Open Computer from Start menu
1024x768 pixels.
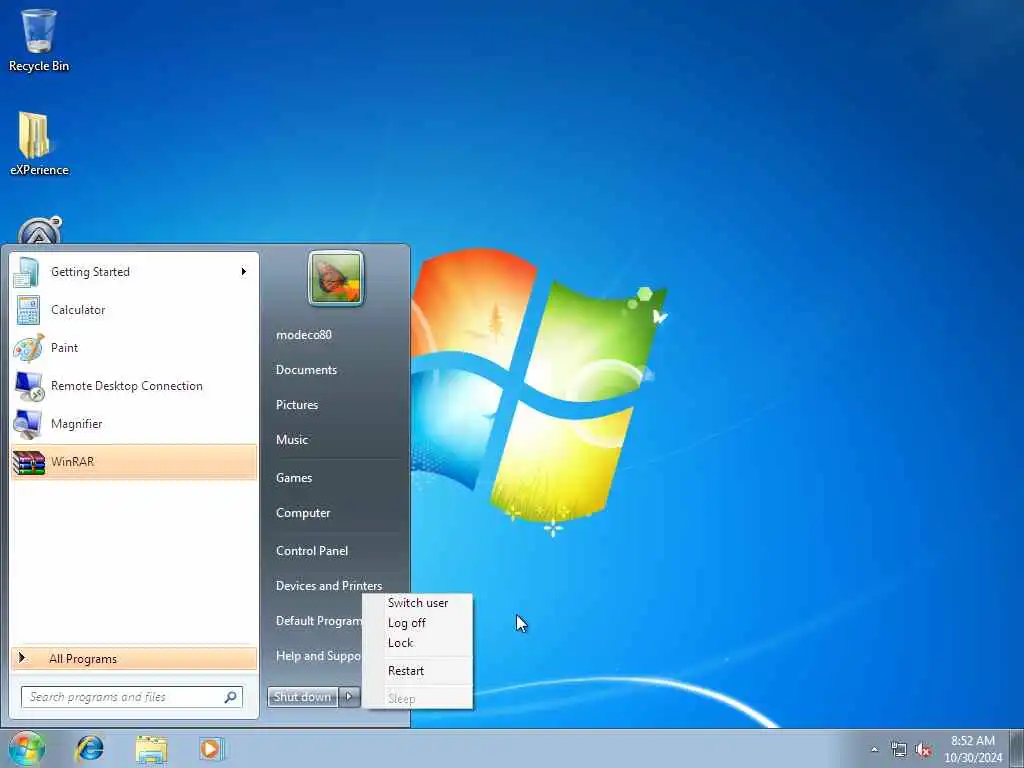point(303,513)
